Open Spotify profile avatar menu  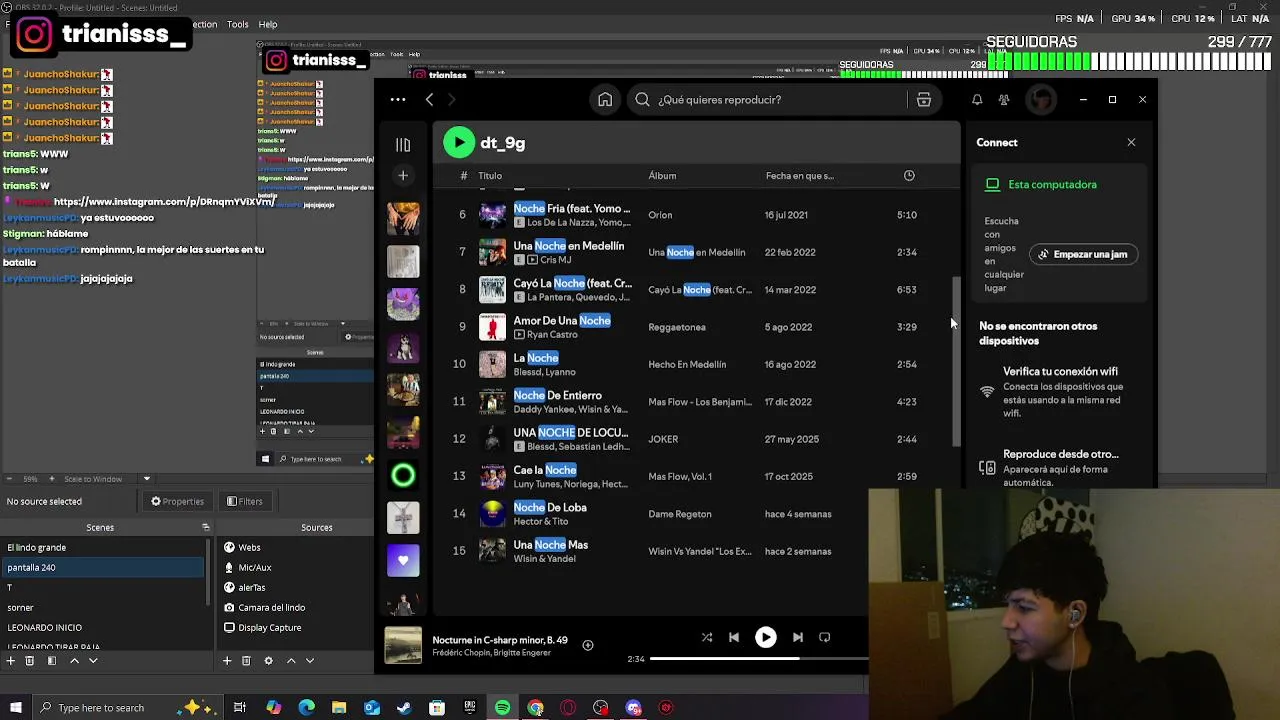pyautogui.click(x=1041, y=100)
